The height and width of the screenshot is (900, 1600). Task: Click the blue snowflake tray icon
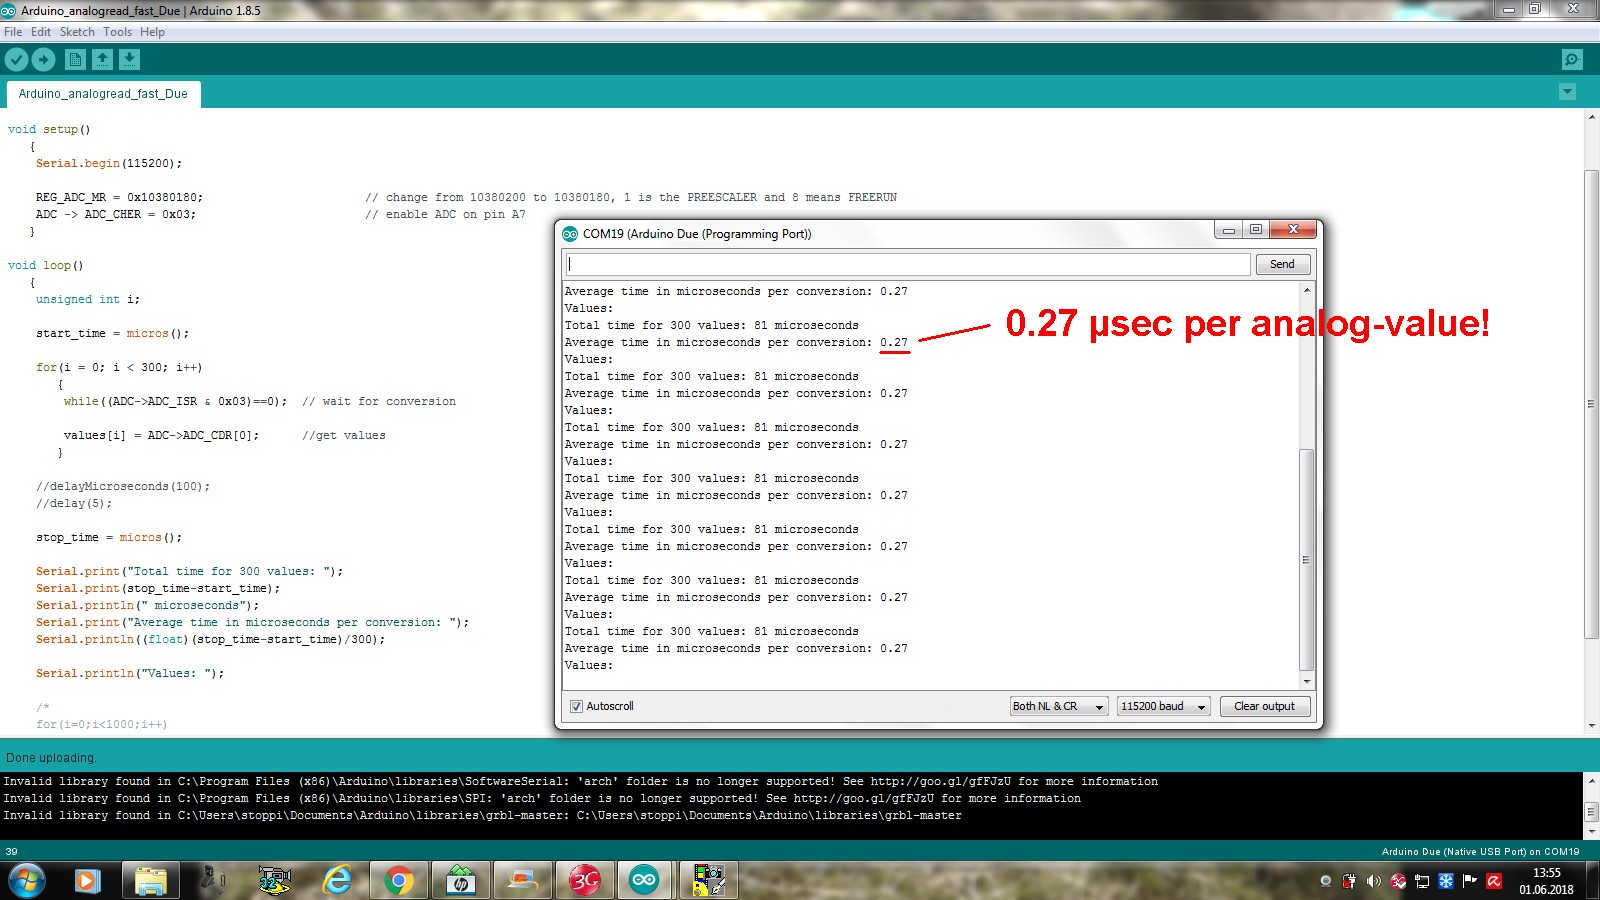coord(1446,881)
